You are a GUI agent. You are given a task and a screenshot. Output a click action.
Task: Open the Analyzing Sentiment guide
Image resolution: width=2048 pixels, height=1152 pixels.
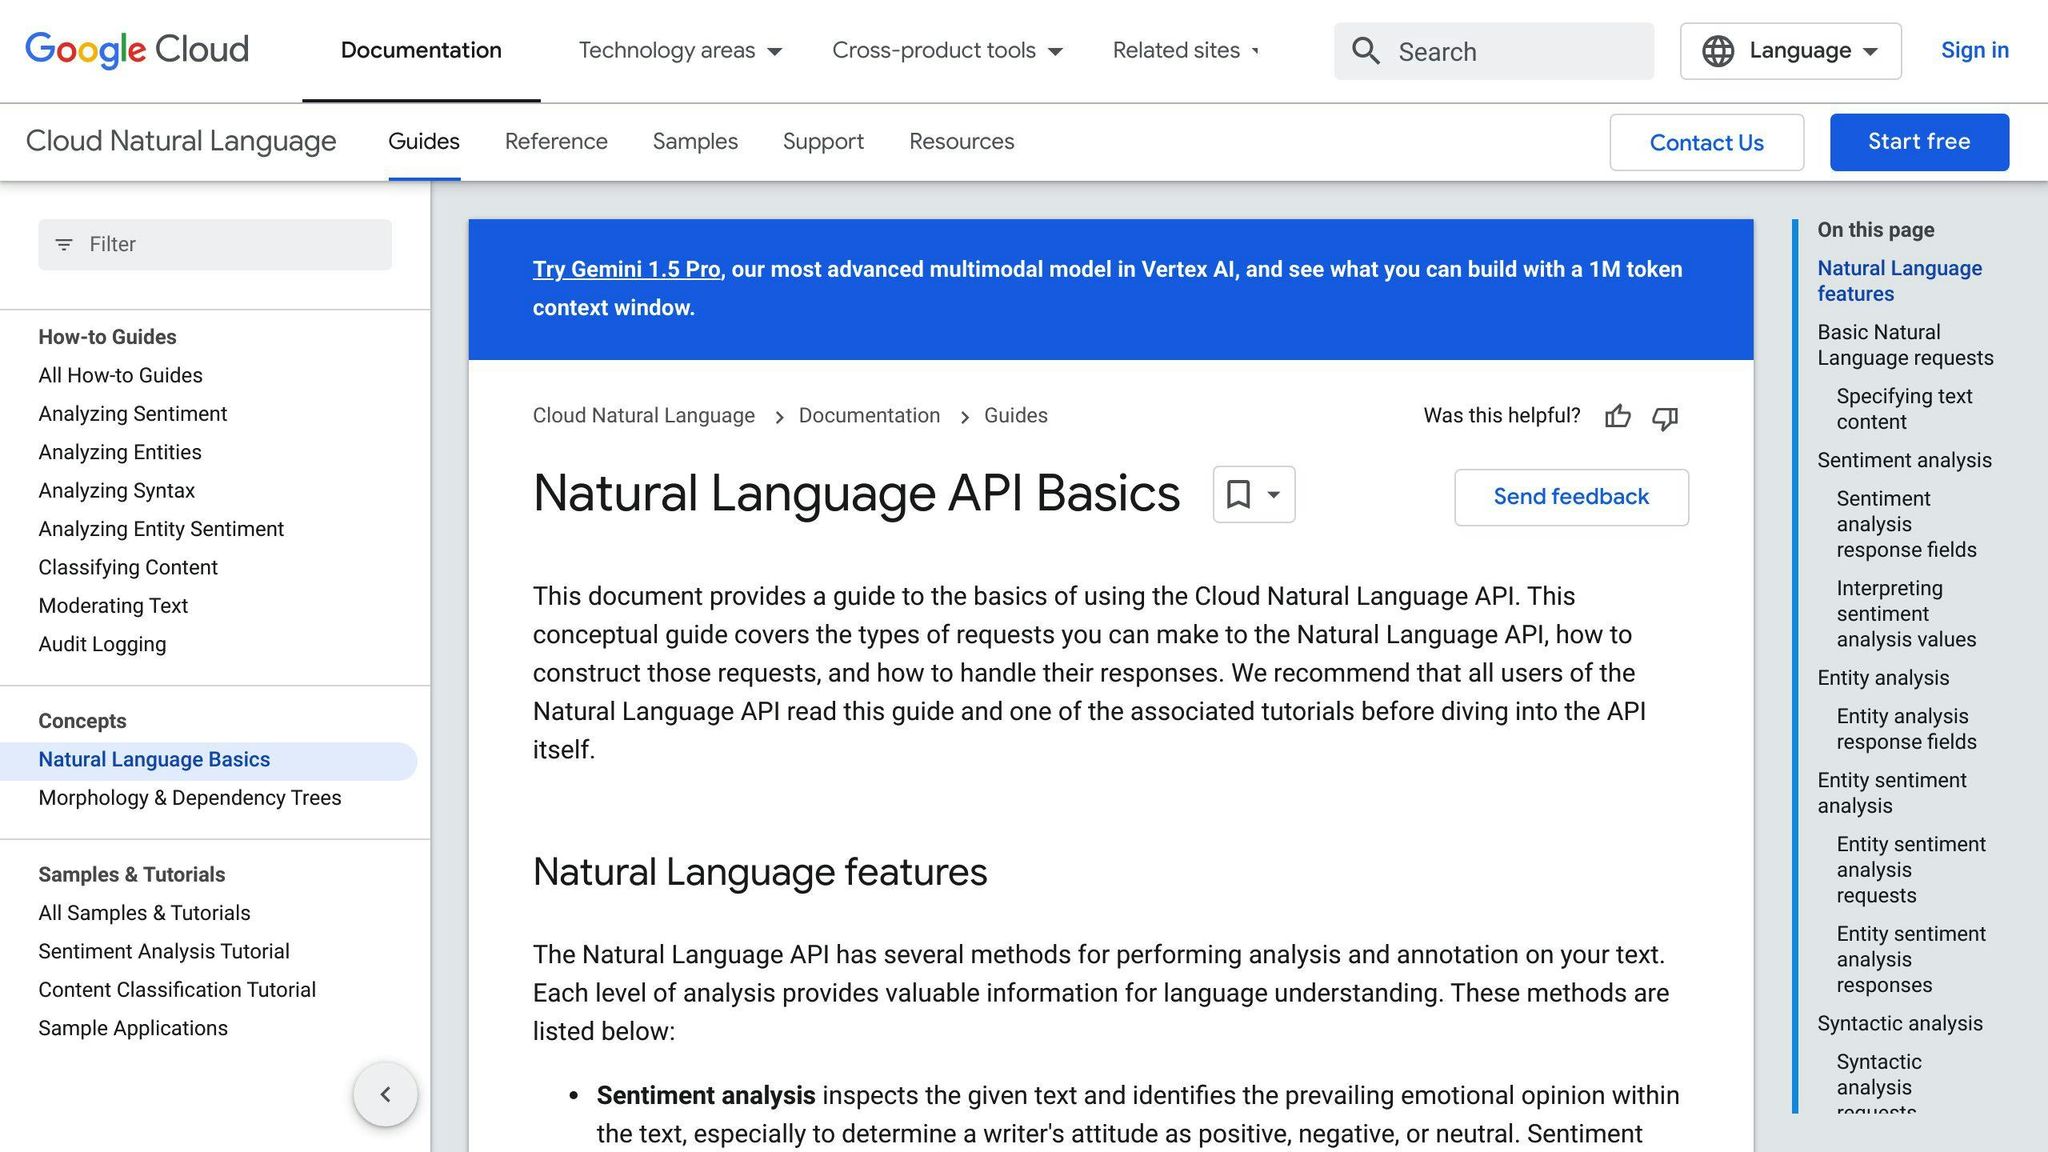pos(132,413)
